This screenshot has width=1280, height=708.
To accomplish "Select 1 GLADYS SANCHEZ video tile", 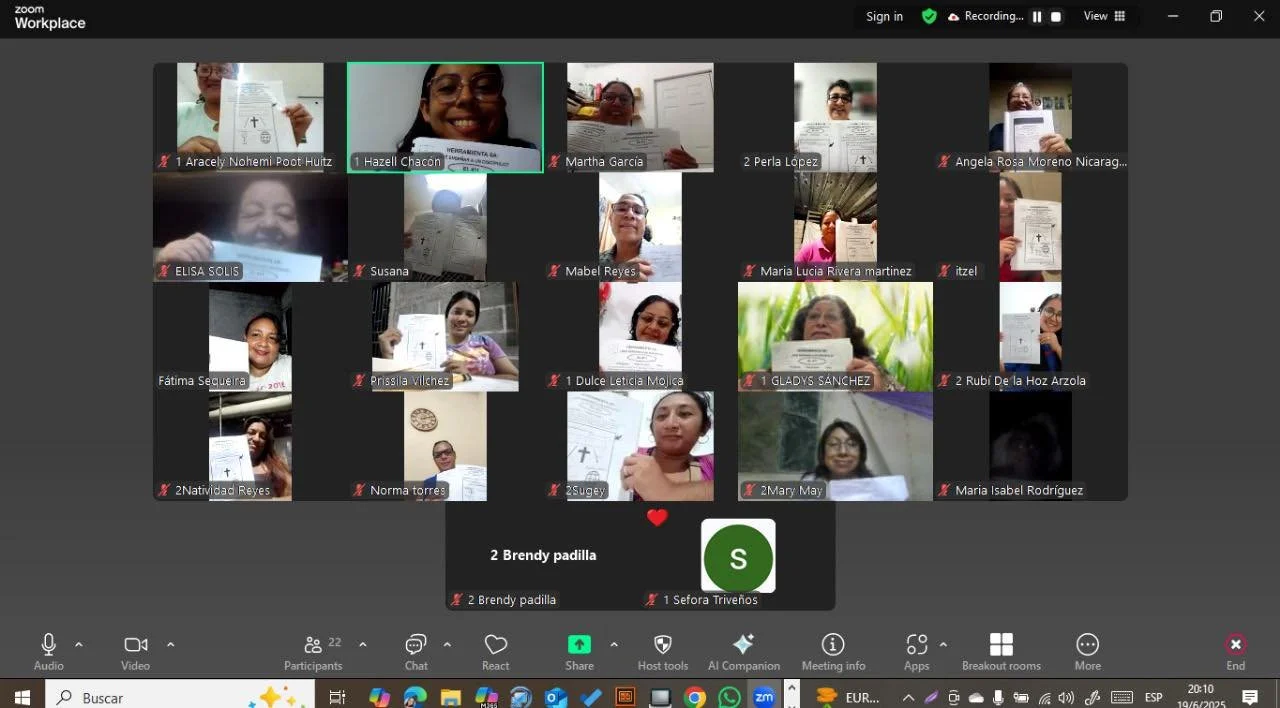I will 835,336.
